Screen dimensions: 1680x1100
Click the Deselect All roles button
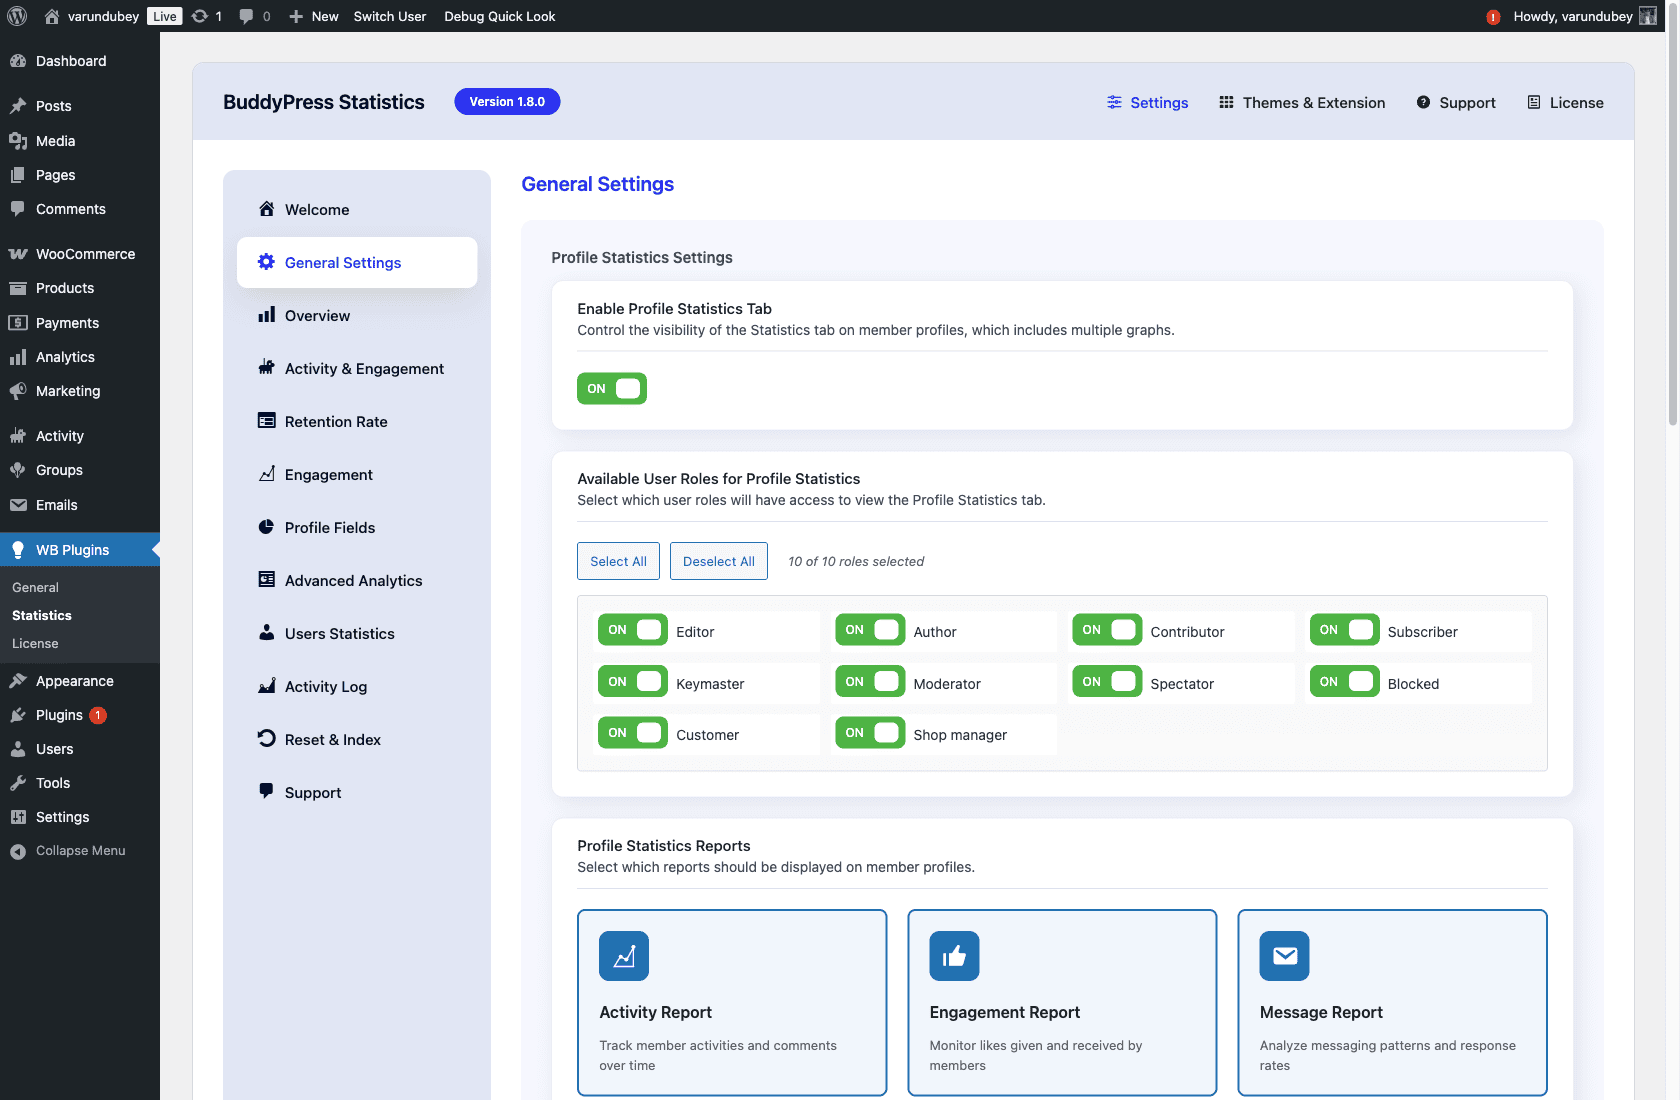tap(719, 561)
